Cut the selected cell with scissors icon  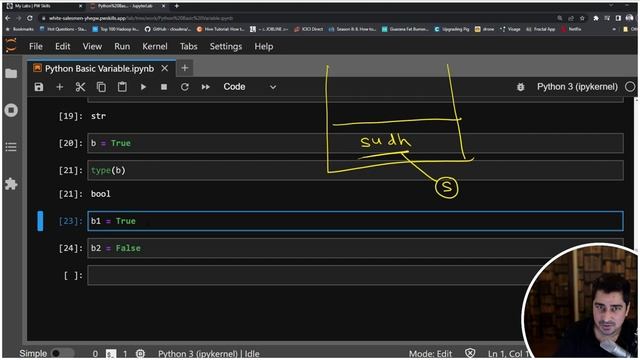click(80, 87)
